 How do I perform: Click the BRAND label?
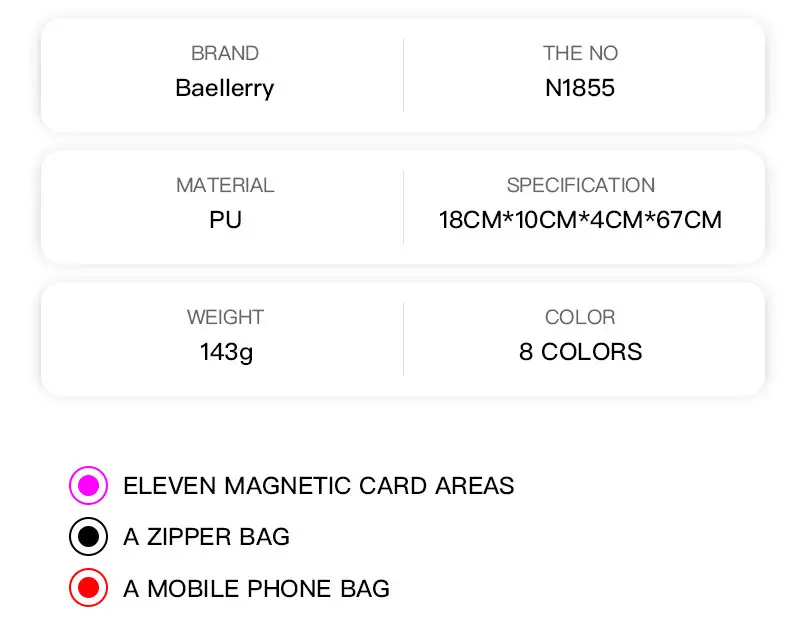225,53
